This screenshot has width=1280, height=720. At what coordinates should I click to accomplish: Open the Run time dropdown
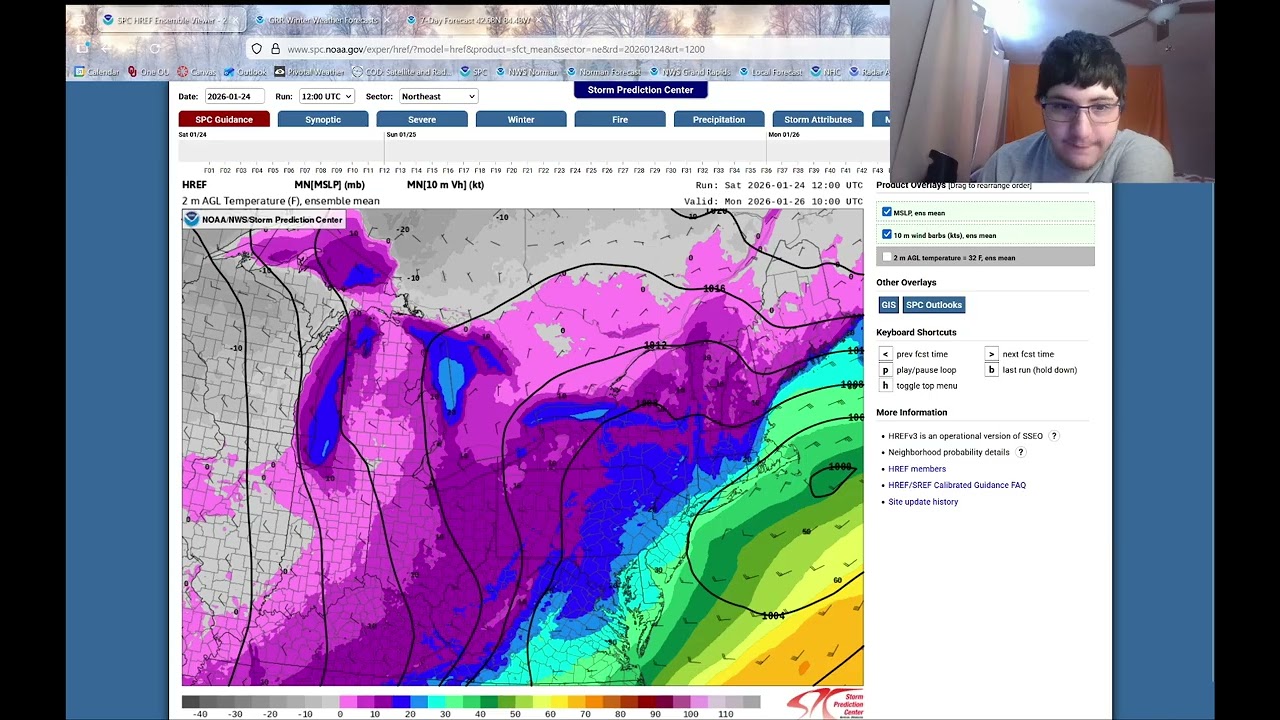click(327, 96)
